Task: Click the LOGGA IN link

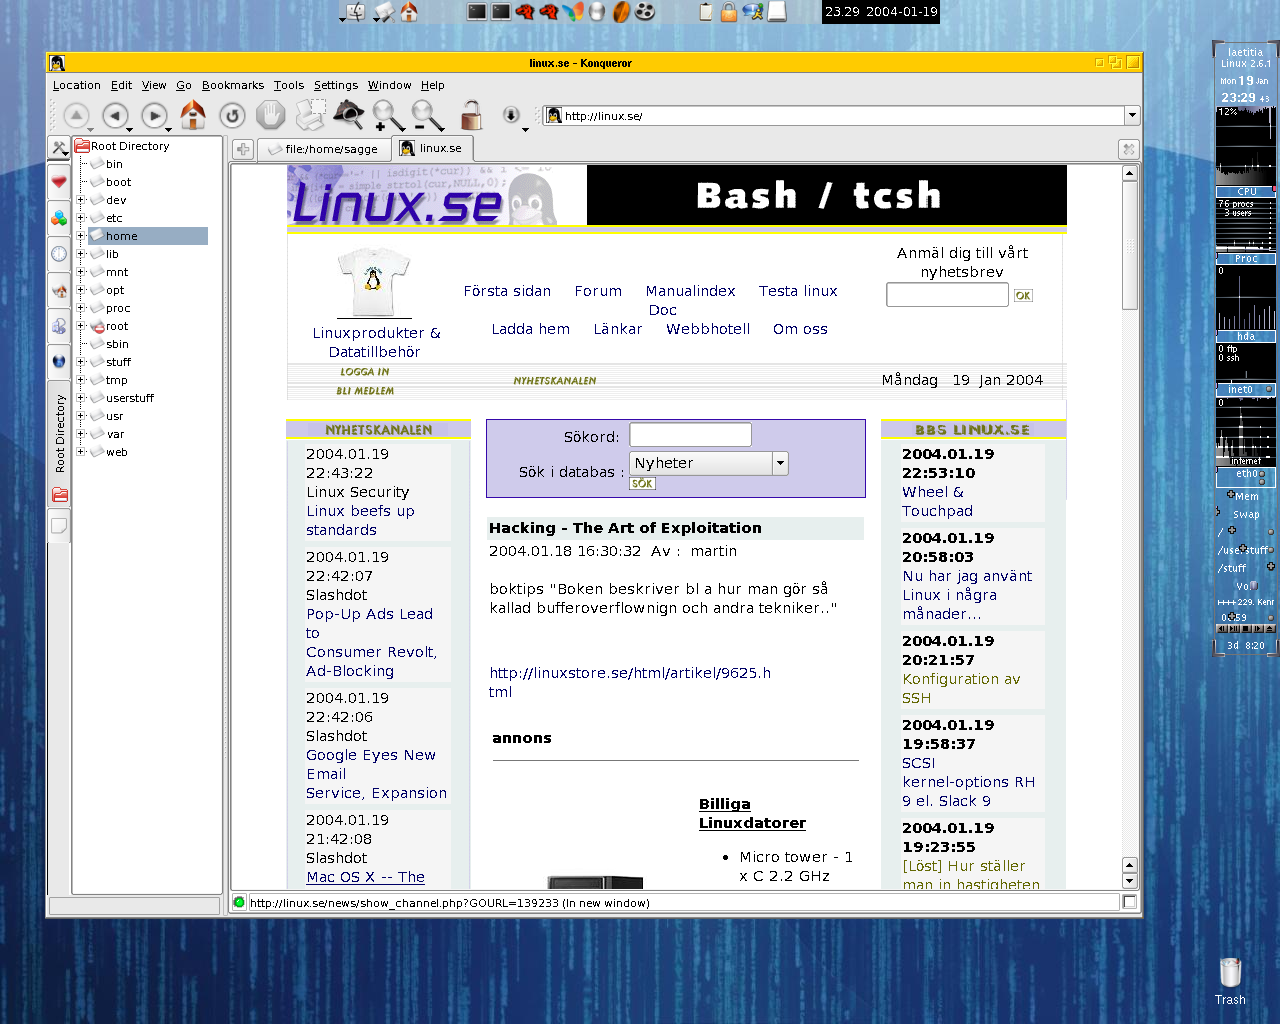Action: [x=365, y=372]
